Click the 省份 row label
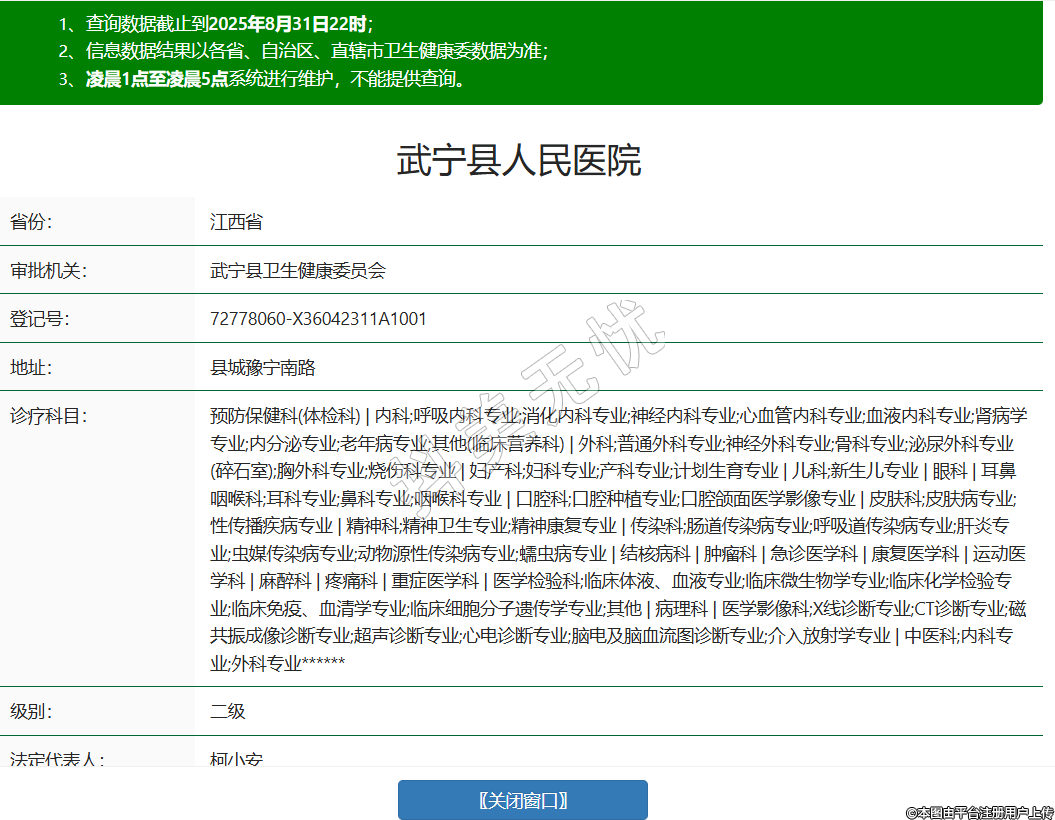 click(31, 222)
